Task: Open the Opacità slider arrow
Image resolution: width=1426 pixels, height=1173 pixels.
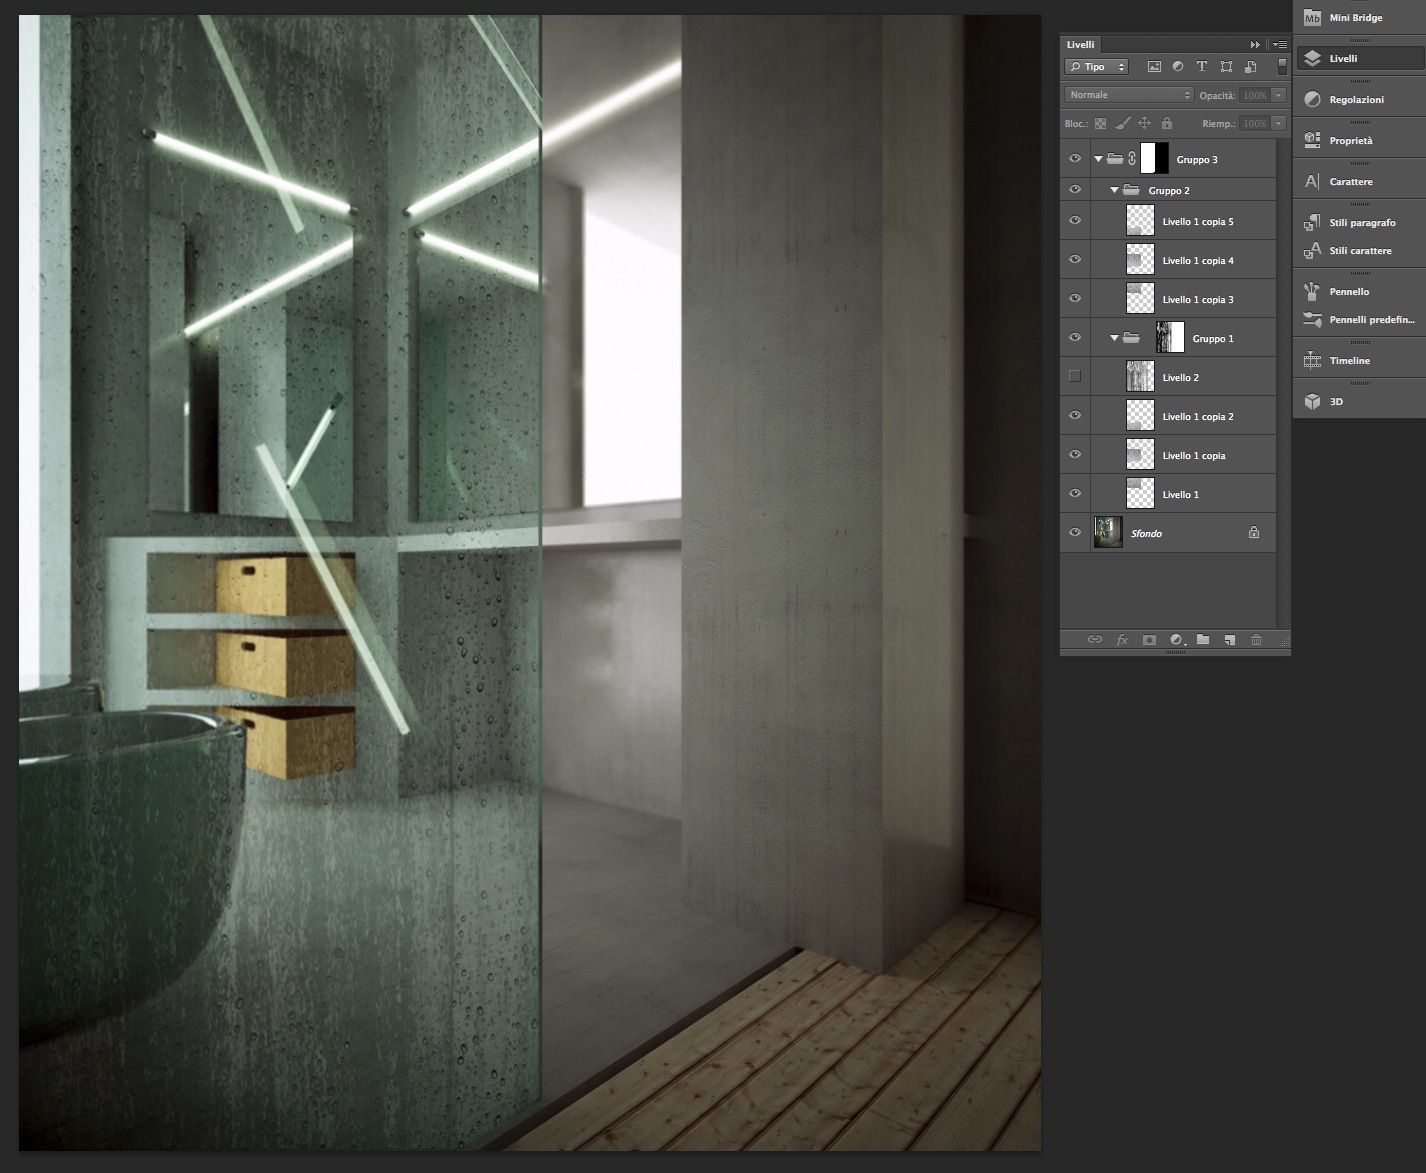Action: pyautogui.click(x=1278, y=95)
